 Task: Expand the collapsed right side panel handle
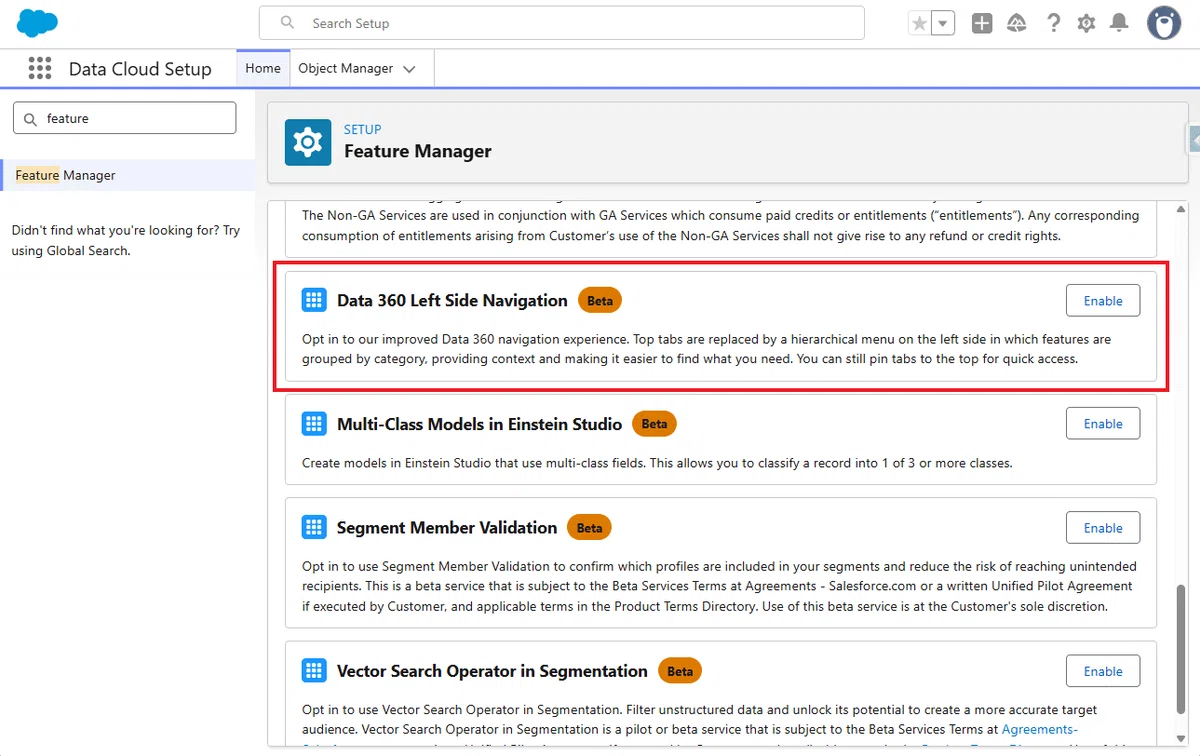click(x=1194, y=140)
